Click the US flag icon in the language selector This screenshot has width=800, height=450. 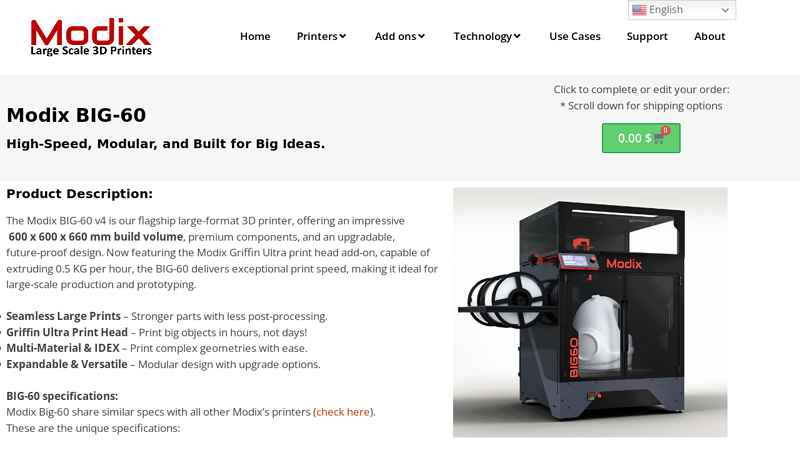[x=639, y=10]
